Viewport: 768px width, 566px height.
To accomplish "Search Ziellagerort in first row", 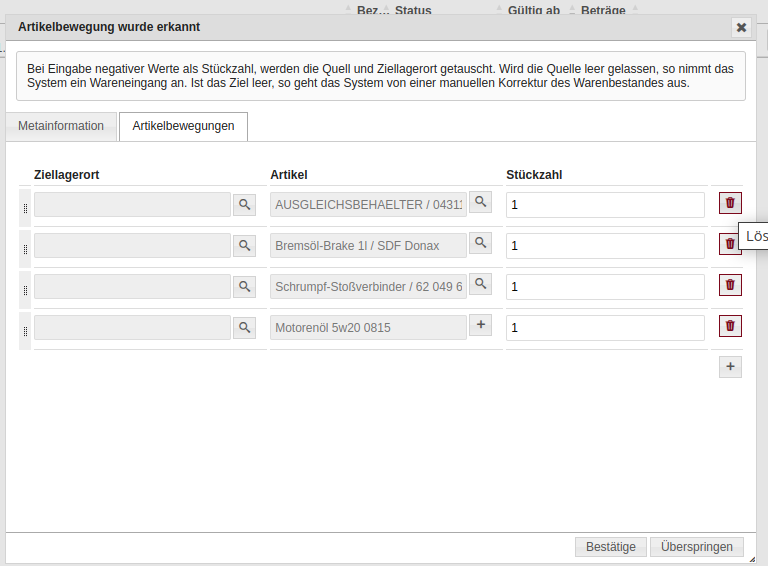I will (244, 205).
